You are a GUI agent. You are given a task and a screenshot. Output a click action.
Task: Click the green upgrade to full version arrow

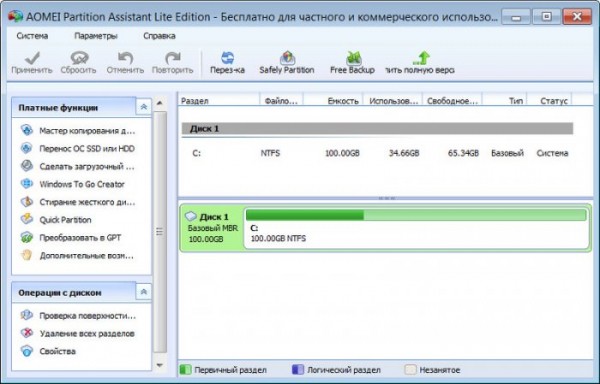422,58
